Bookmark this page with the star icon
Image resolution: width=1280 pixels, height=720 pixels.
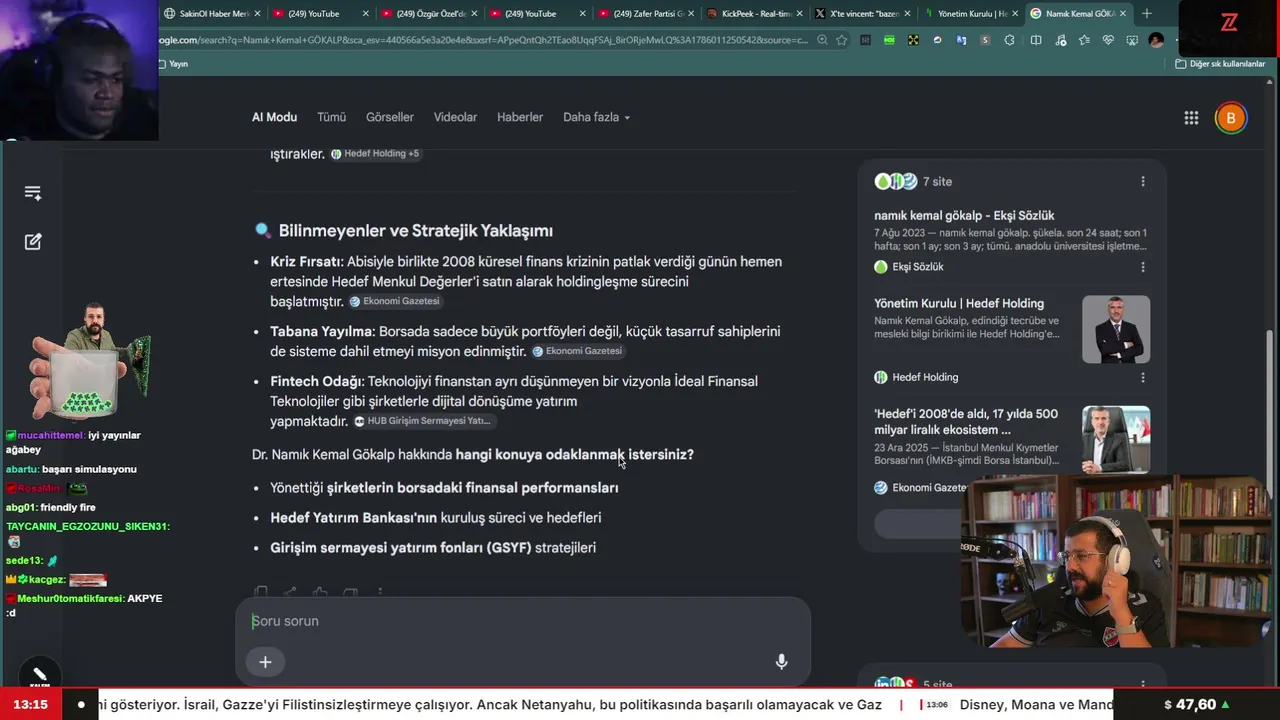click(x=842, y=40)
